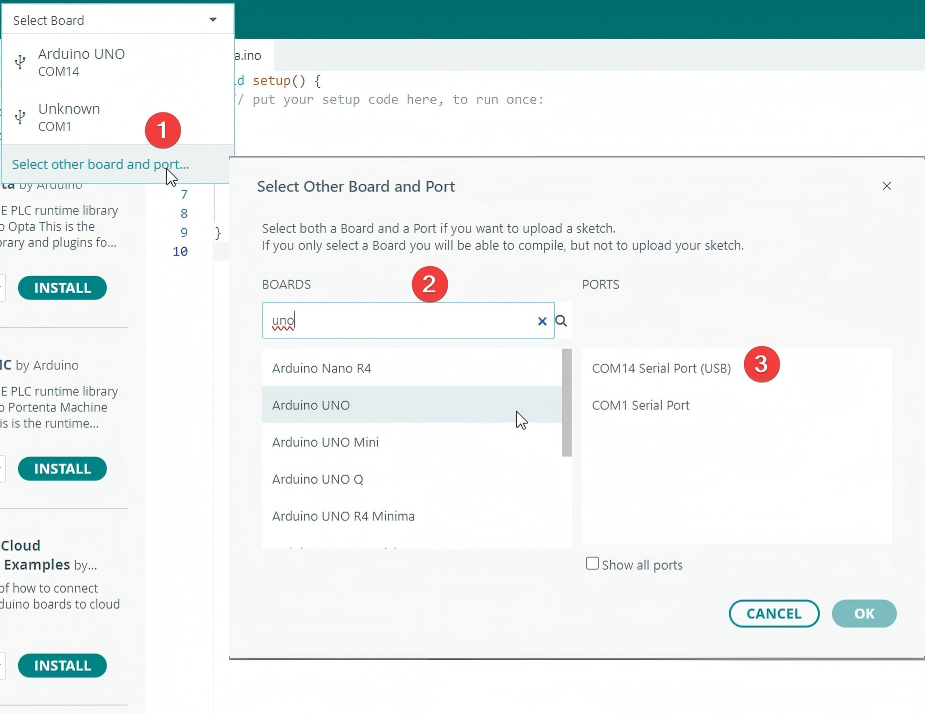Open the .ino sketch tab
Screen dimensions: 925x714
pyautogui.click(x=254, y=55)
